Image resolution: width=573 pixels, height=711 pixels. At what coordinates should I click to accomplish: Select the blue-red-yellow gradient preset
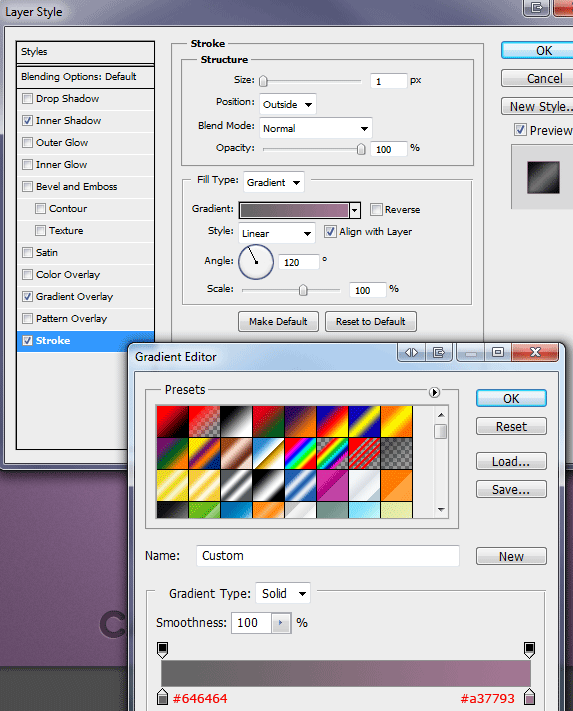(x=332, y=421)
